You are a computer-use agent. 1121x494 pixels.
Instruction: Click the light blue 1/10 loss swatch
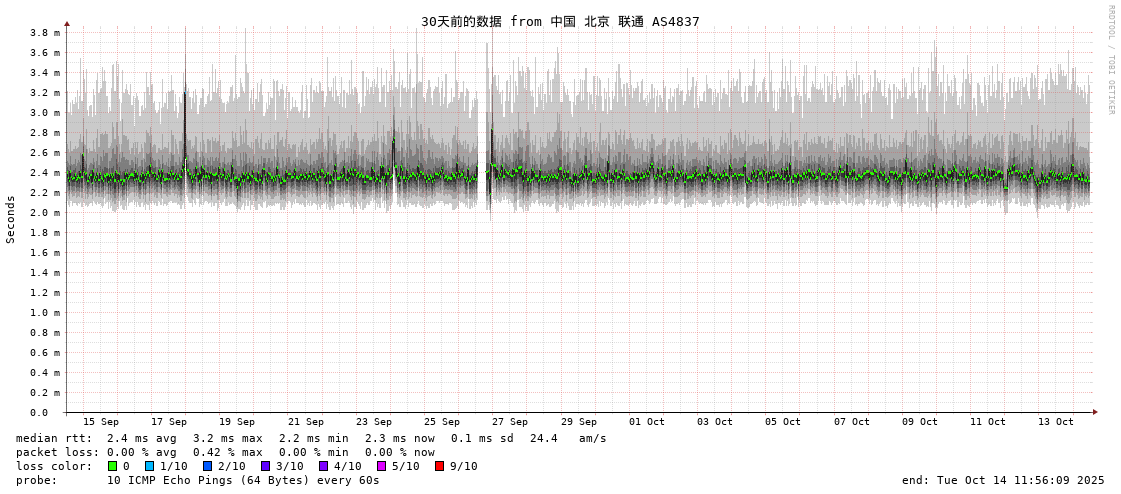click(150, 466)
